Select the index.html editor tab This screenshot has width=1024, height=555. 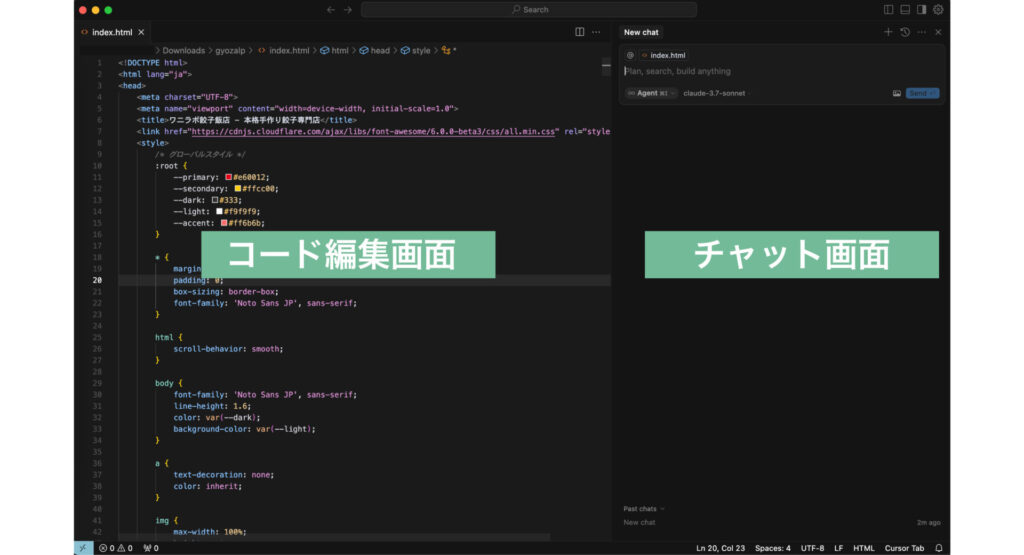point(112,32)
